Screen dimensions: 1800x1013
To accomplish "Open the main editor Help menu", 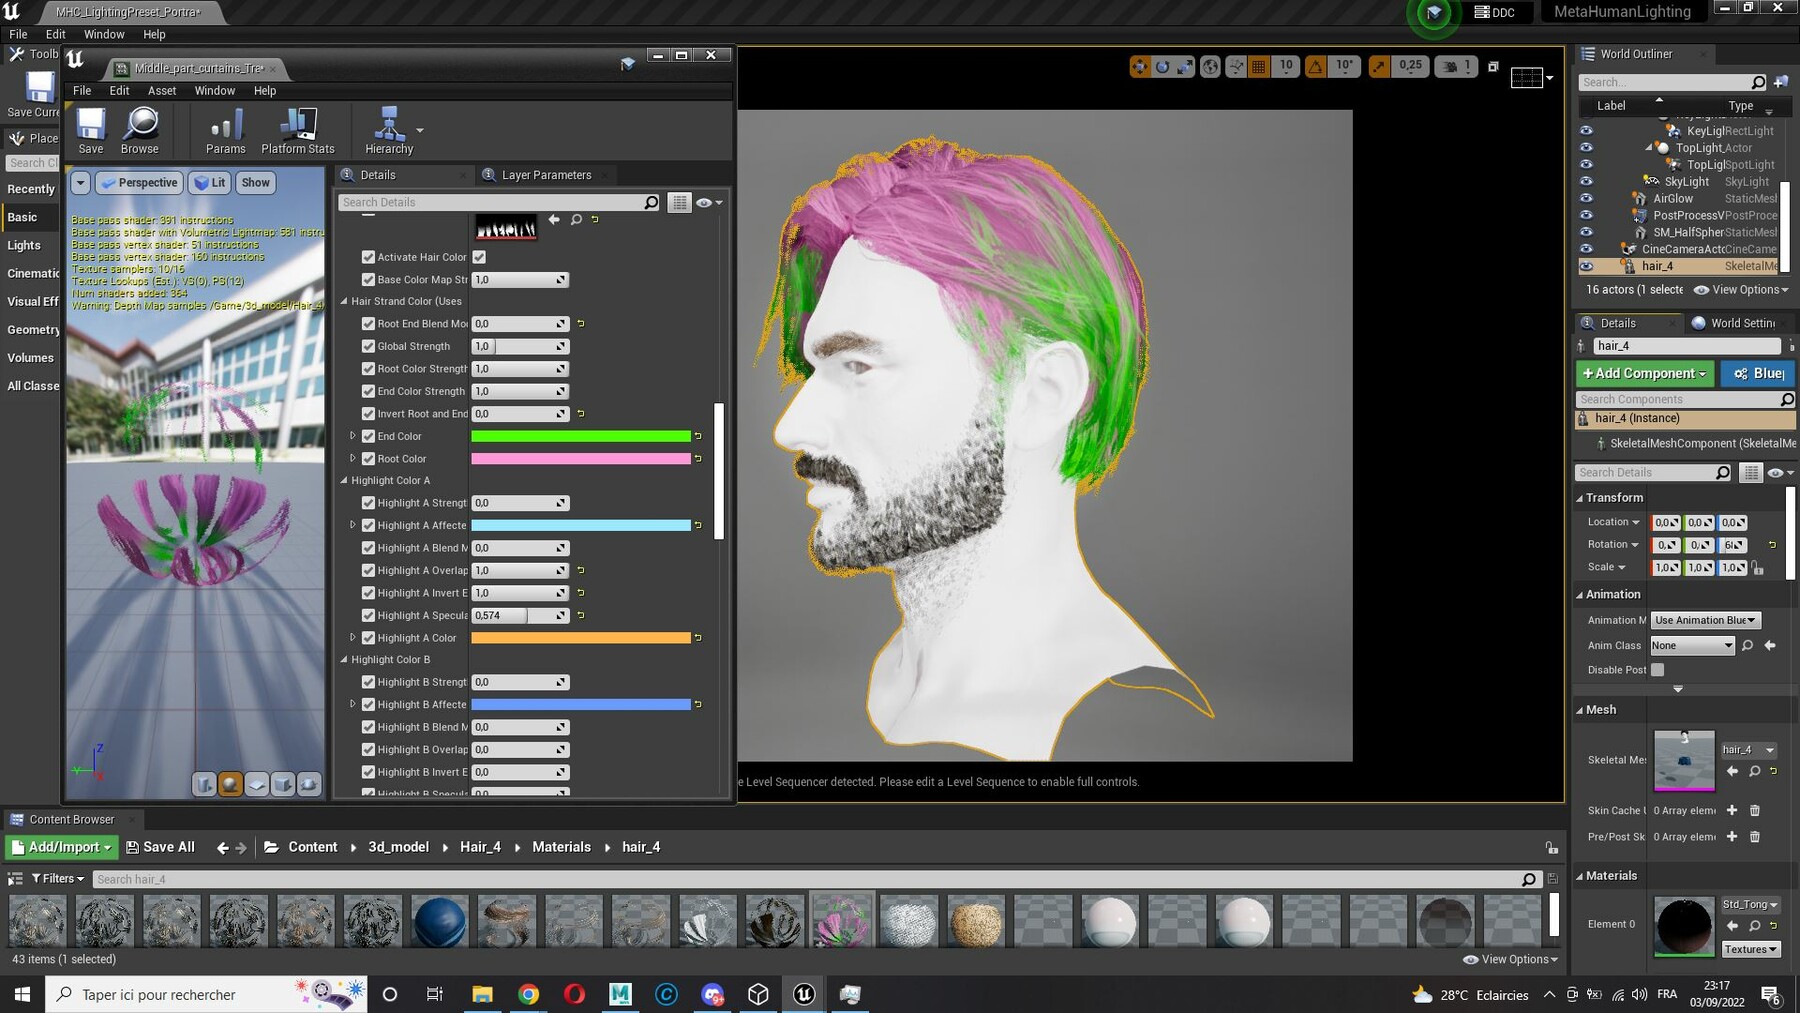I will 154,34.
